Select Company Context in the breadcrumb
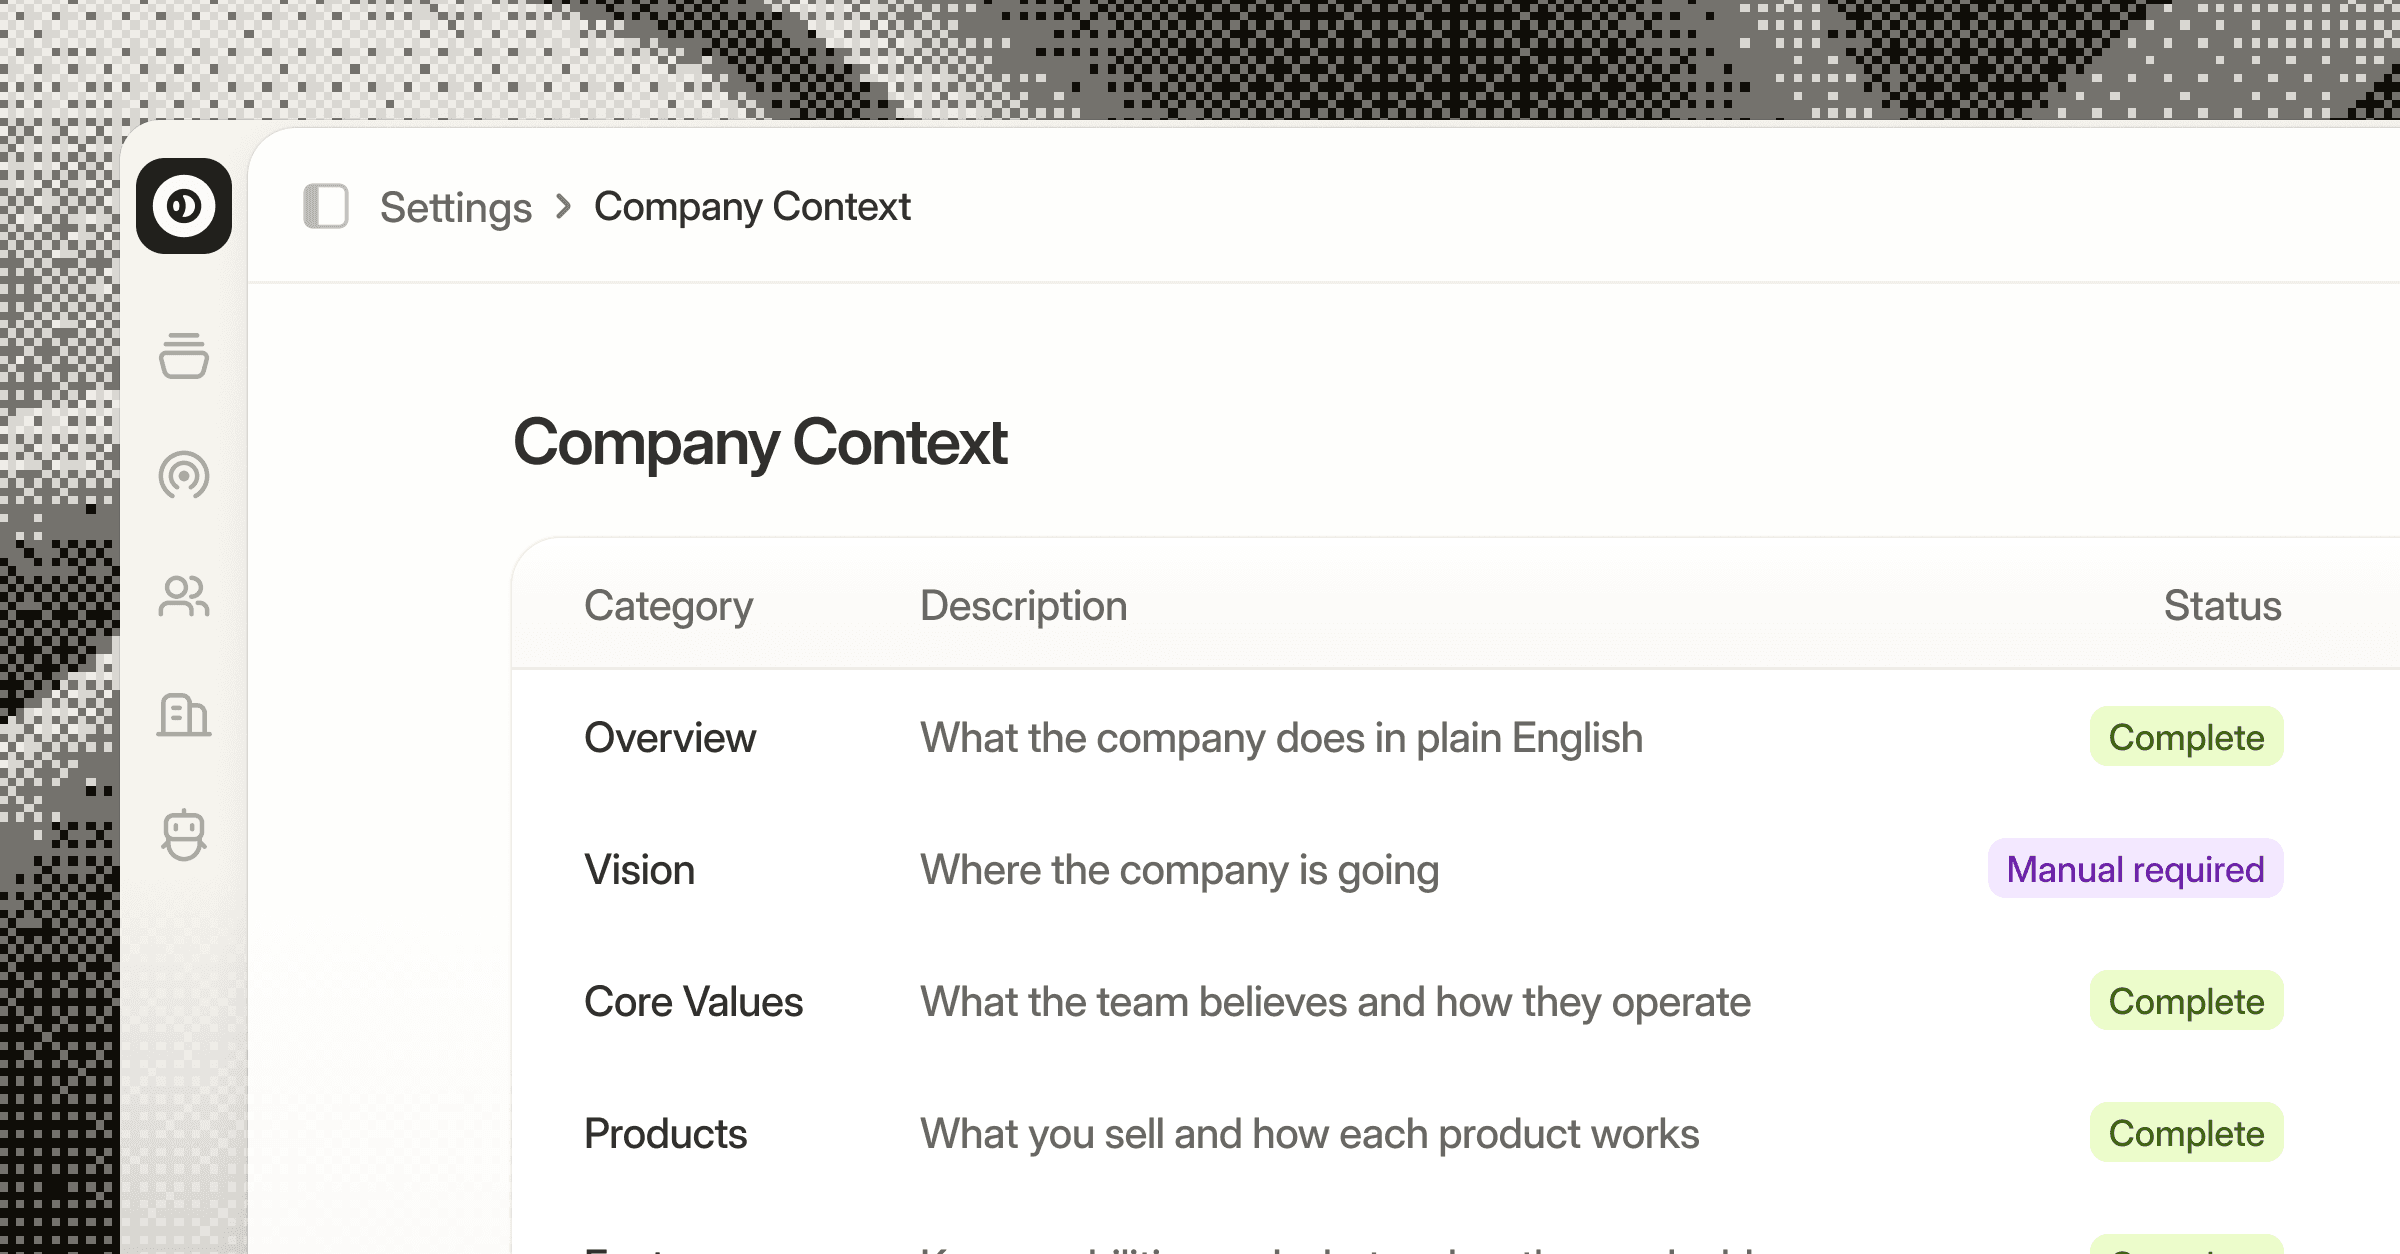Viewport: 2400px width, 1254px height. (752, 206)
